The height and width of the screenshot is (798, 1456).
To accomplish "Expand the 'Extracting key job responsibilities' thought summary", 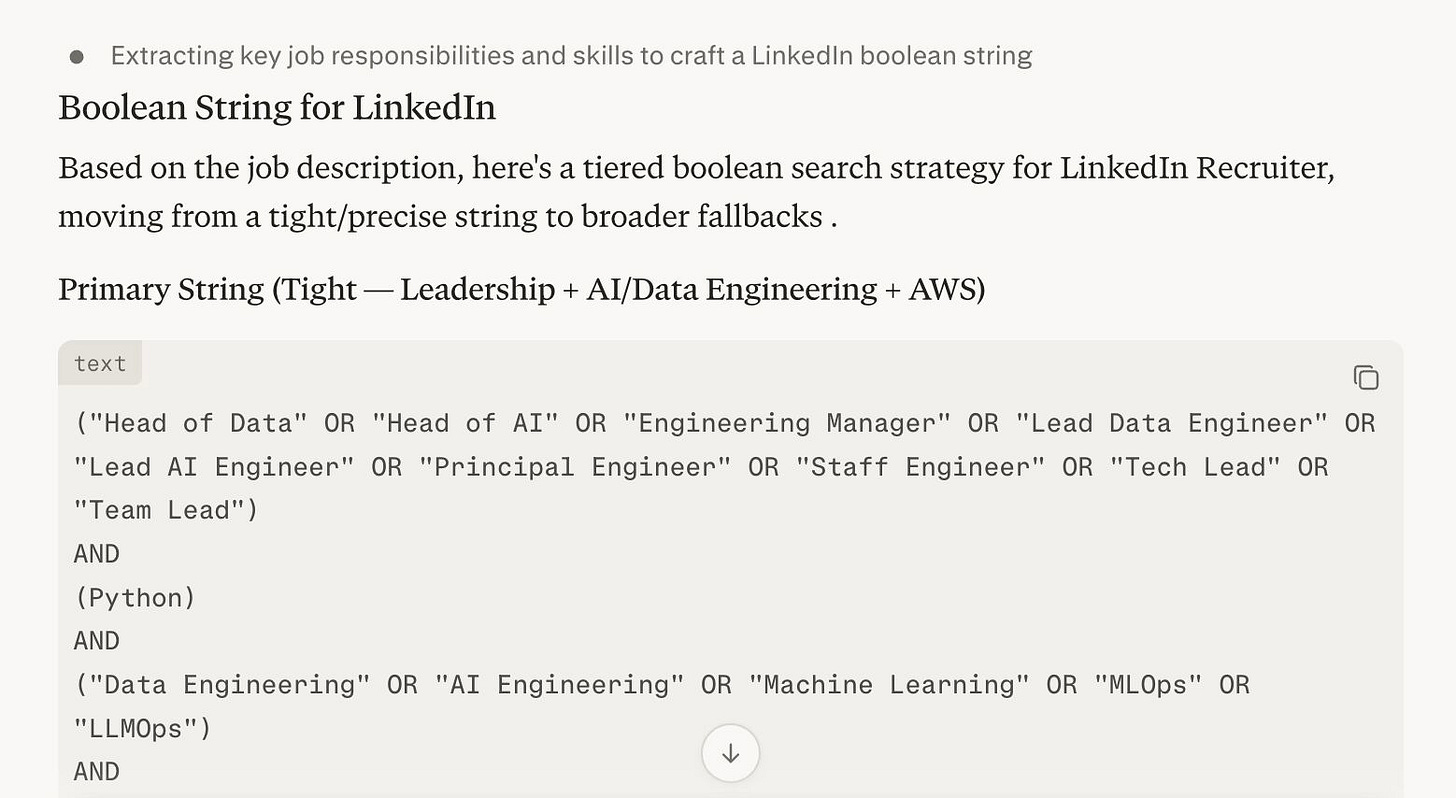I will click(x=571, y=56).
